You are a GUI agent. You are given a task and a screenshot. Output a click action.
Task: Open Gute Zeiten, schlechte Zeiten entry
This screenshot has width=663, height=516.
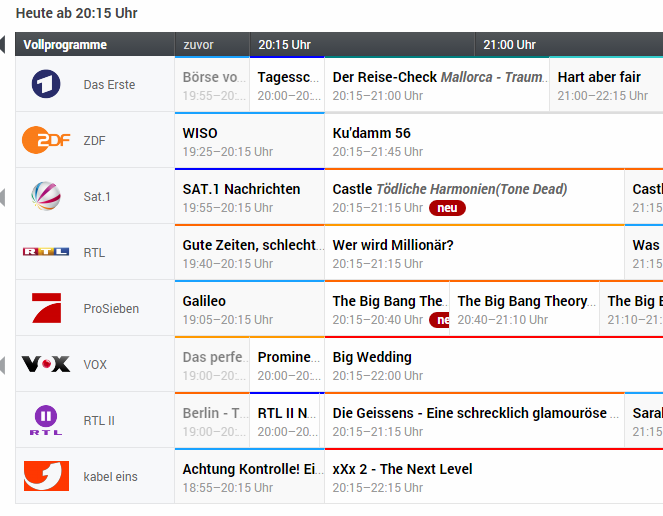(249, 253)
